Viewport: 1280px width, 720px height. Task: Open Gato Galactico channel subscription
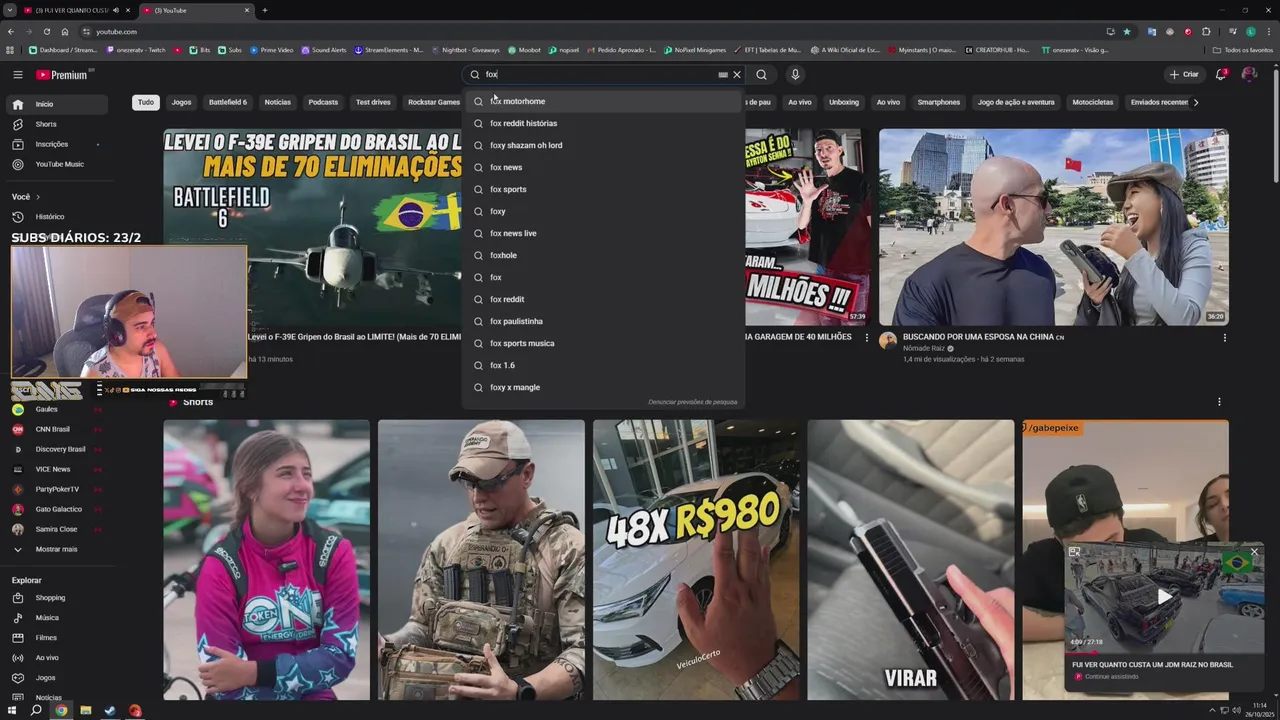[x=56, y=509]
